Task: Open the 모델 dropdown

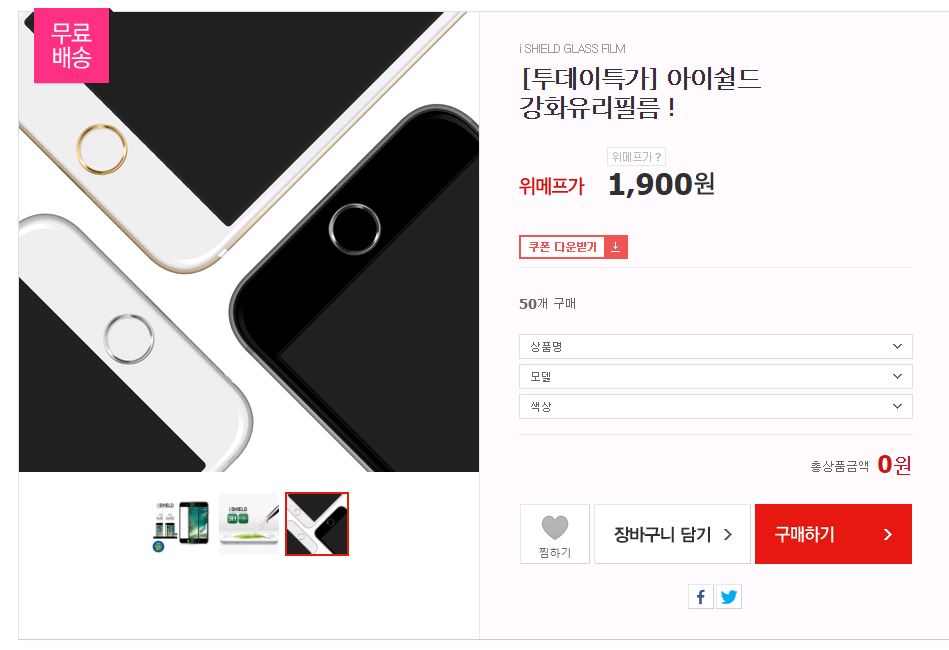Action: coord(715,376)
